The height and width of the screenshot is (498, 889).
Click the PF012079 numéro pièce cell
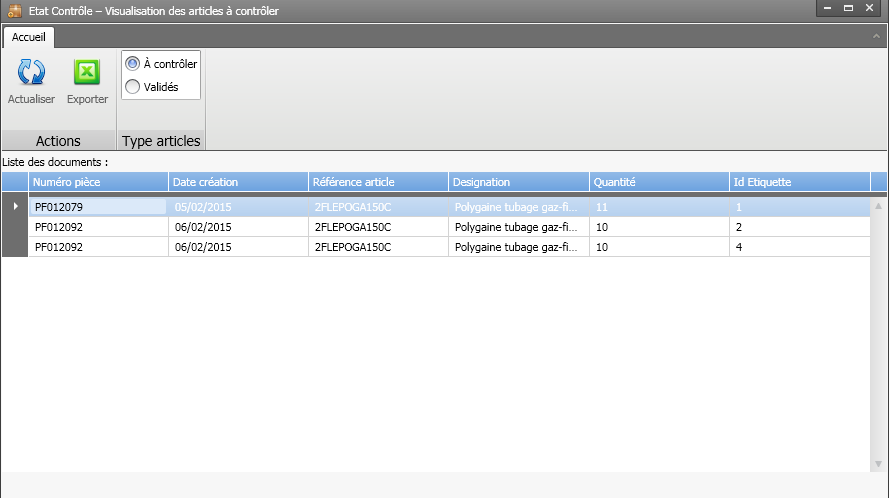(97, 207)
